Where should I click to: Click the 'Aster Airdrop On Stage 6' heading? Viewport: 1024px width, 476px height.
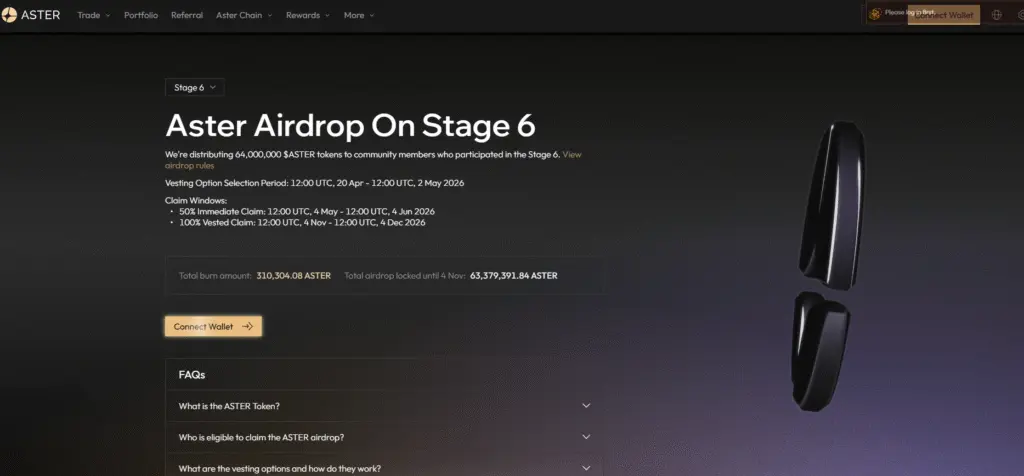coord(351,125)
